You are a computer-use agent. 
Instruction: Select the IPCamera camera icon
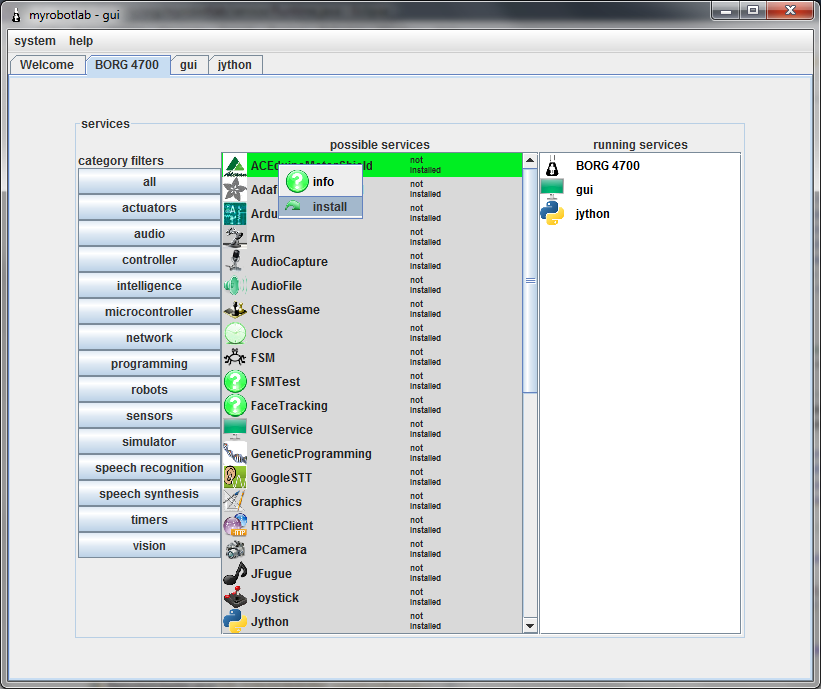pos(234,550)
